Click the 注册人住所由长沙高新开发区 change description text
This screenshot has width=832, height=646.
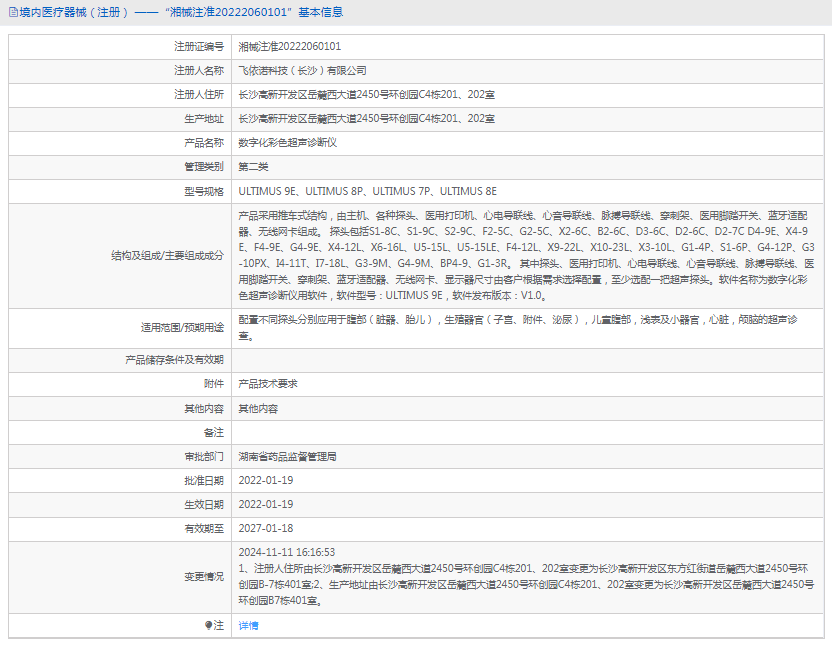(526, 584)
